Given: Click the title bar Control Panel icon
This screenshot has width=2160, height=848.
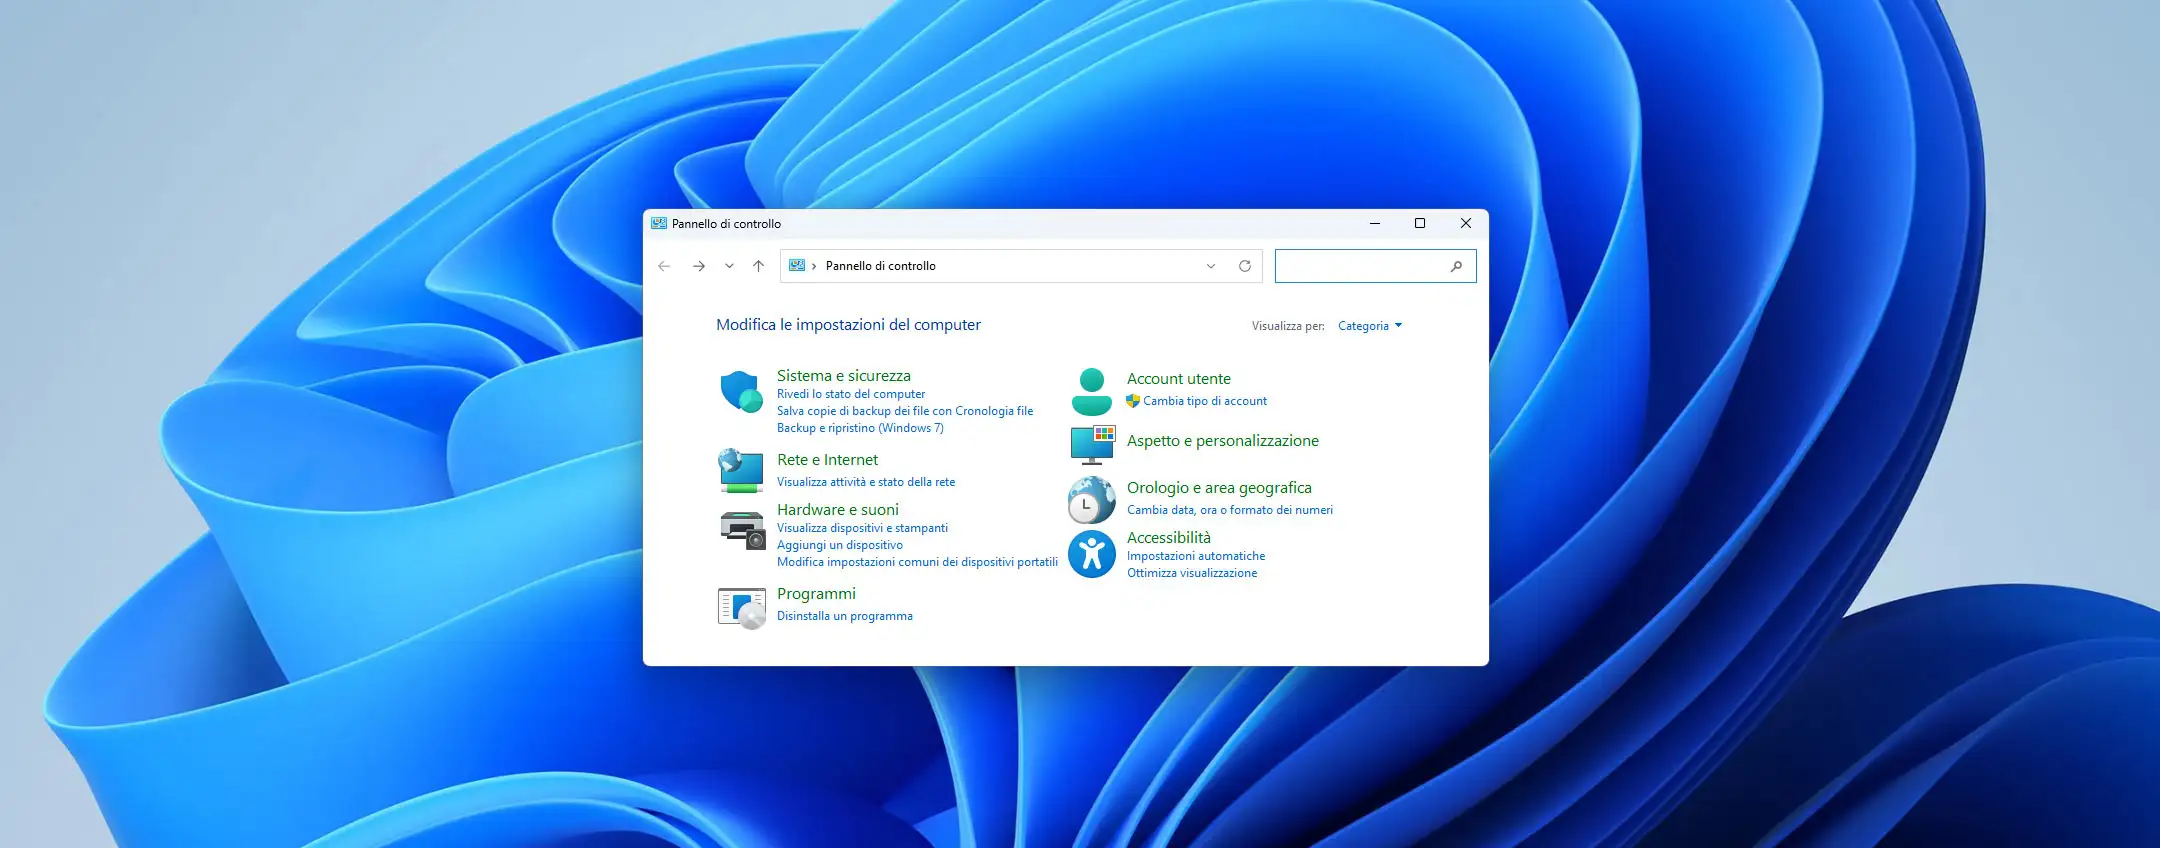Looking at the screenshot, I should [x=659, y=223].
